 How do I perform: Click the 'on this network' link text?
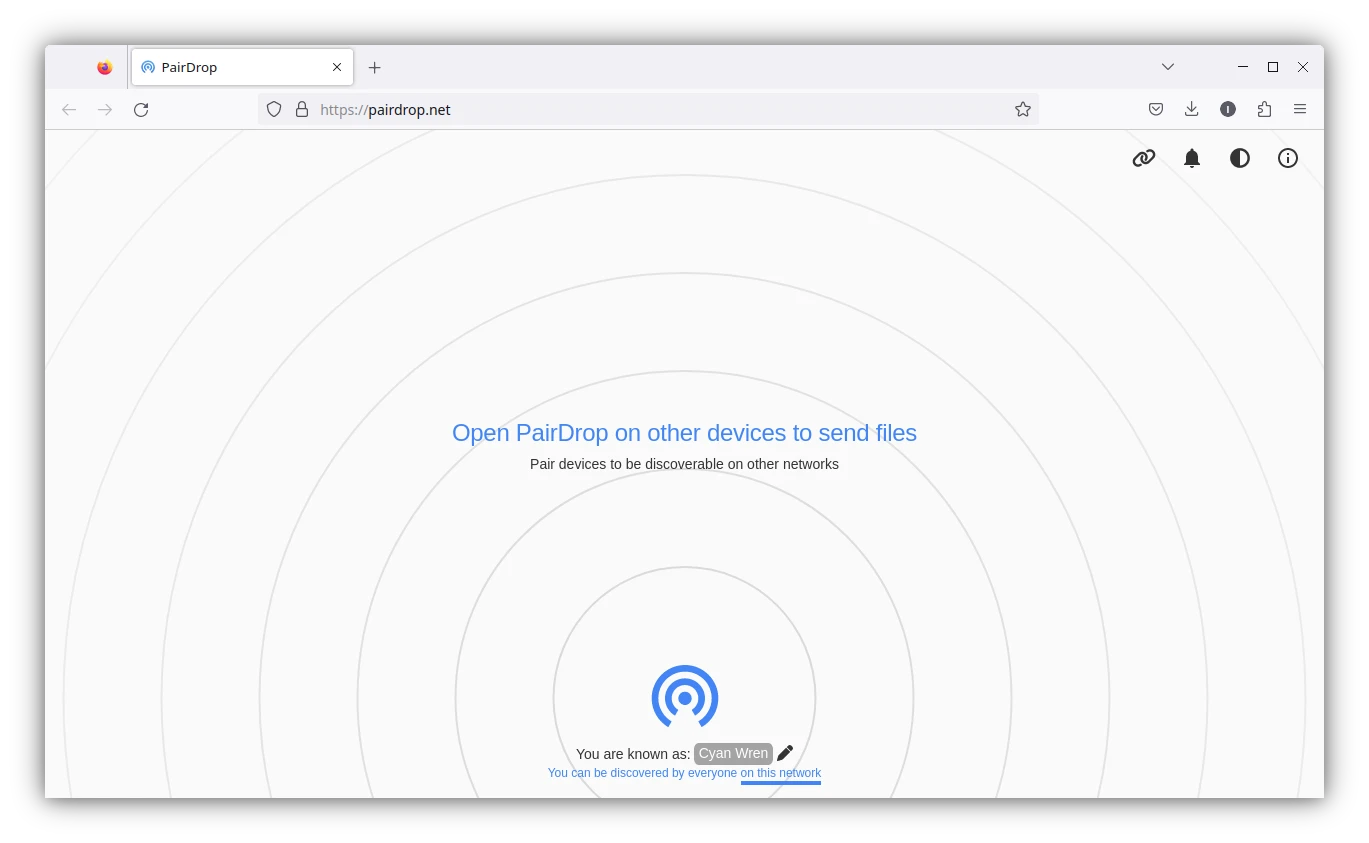pos(781,773)
